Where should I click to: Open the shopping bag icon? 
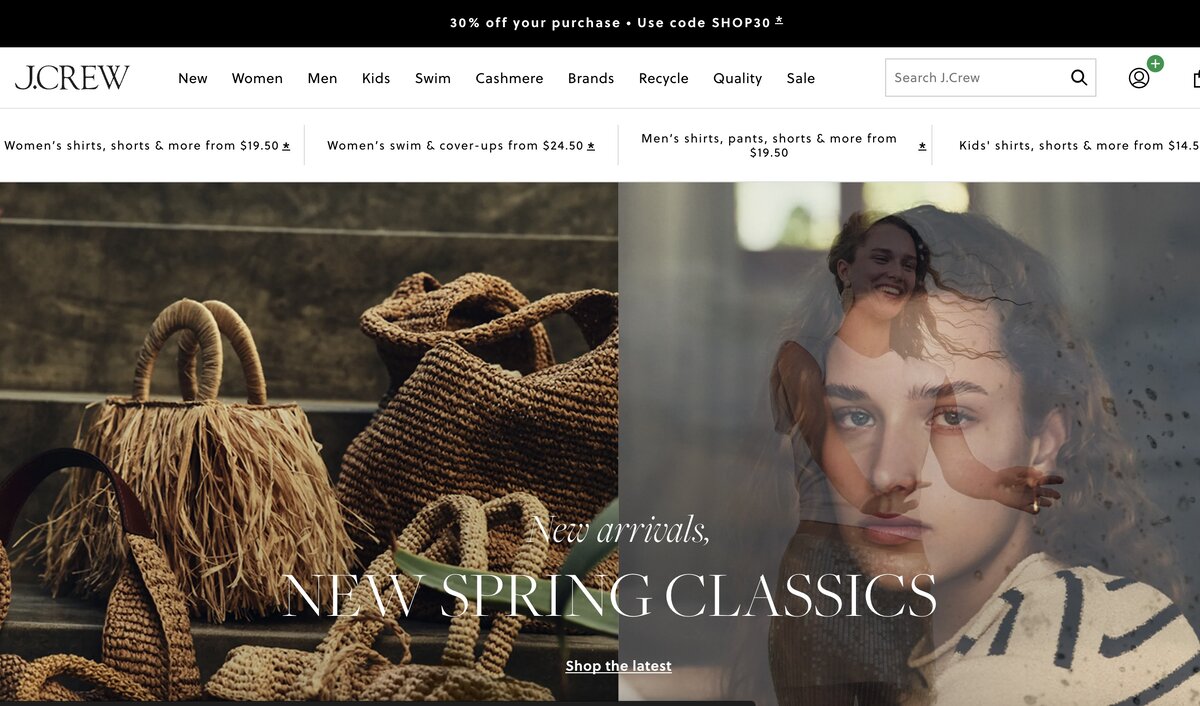pyautogui.click(x=1196, y=78)
